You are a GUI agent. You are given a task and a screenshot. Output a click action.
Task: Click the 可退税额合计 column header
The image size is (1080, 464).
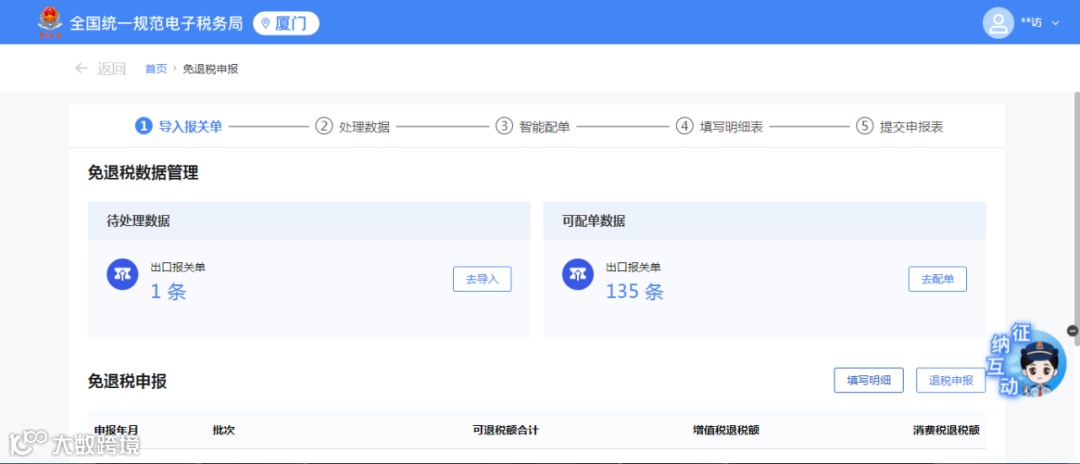point(506,430)
